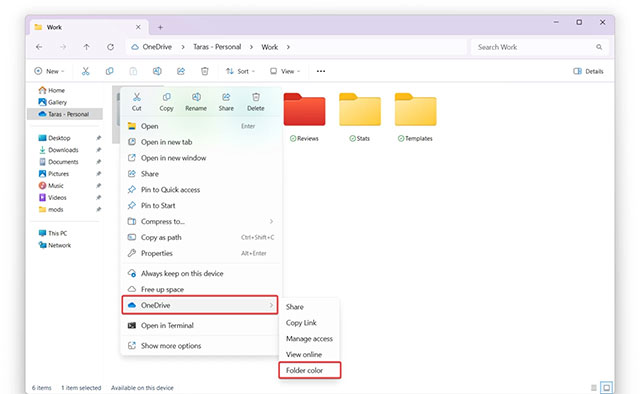
Task: Open the Sort dropdown
Action: [241, 71]
